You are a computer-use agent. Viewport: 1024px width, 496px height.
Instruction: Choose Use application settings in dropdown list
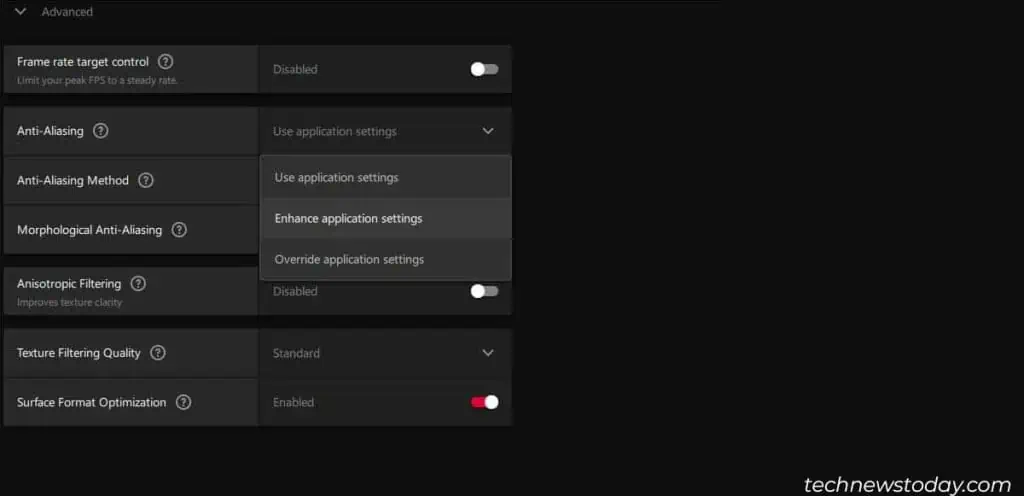(x=385, y=178)
